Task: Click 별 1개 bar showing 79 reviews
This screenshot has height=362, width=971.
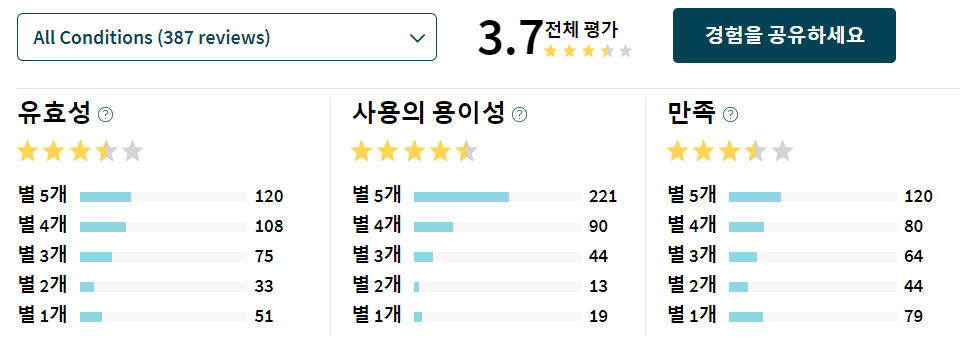Action: (812, 317)
